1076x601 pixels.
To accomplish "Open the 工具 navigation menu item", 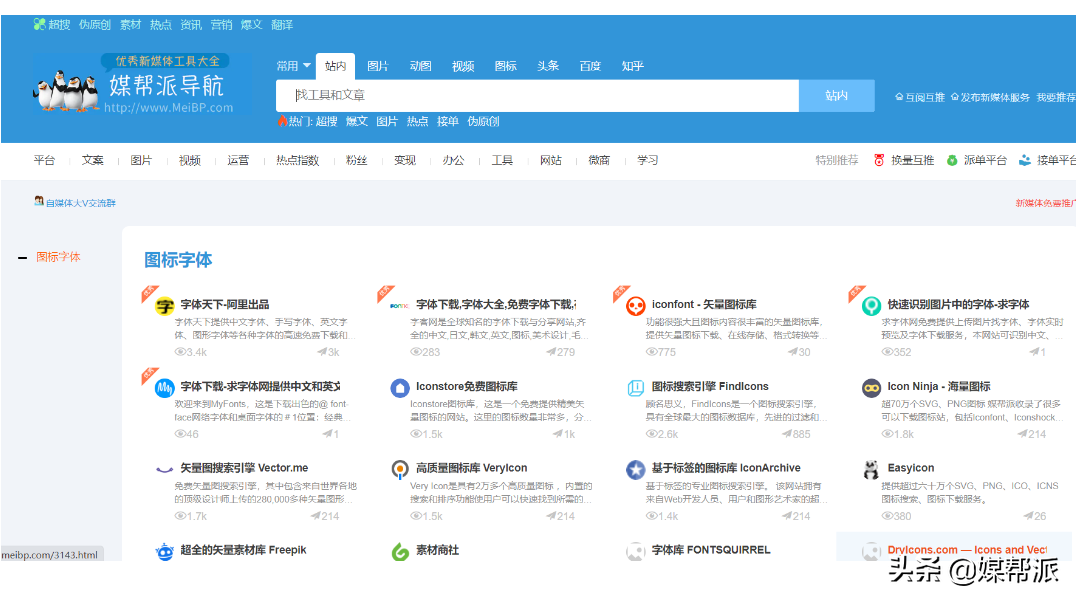I will click(502, 160).
